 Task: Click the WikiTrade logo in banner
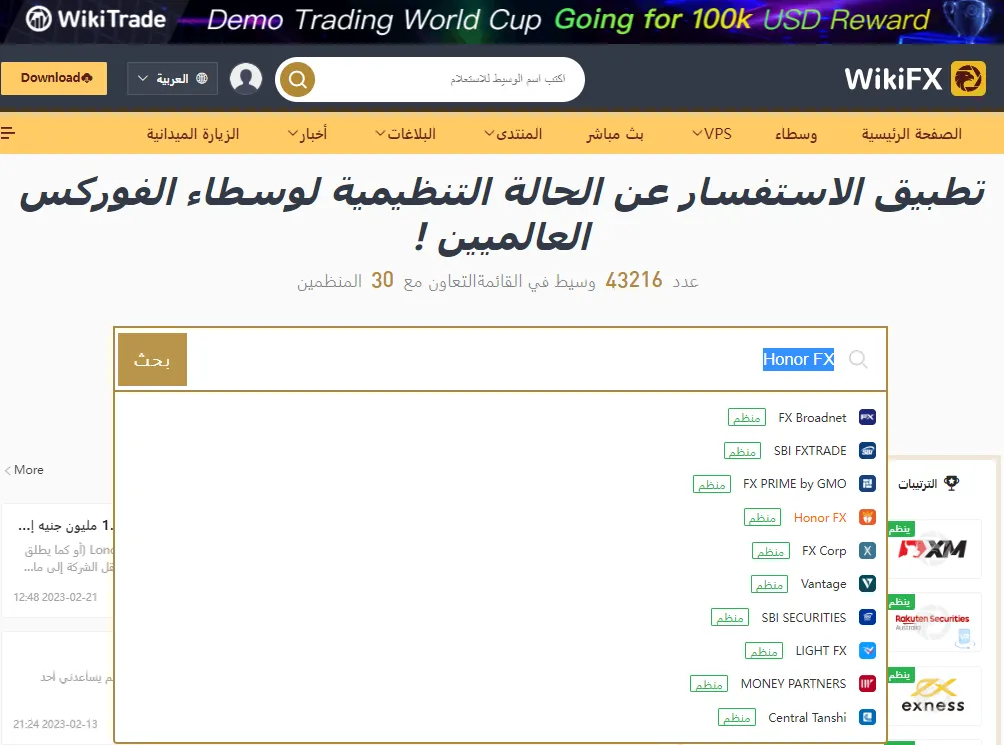tap(95, 19)
